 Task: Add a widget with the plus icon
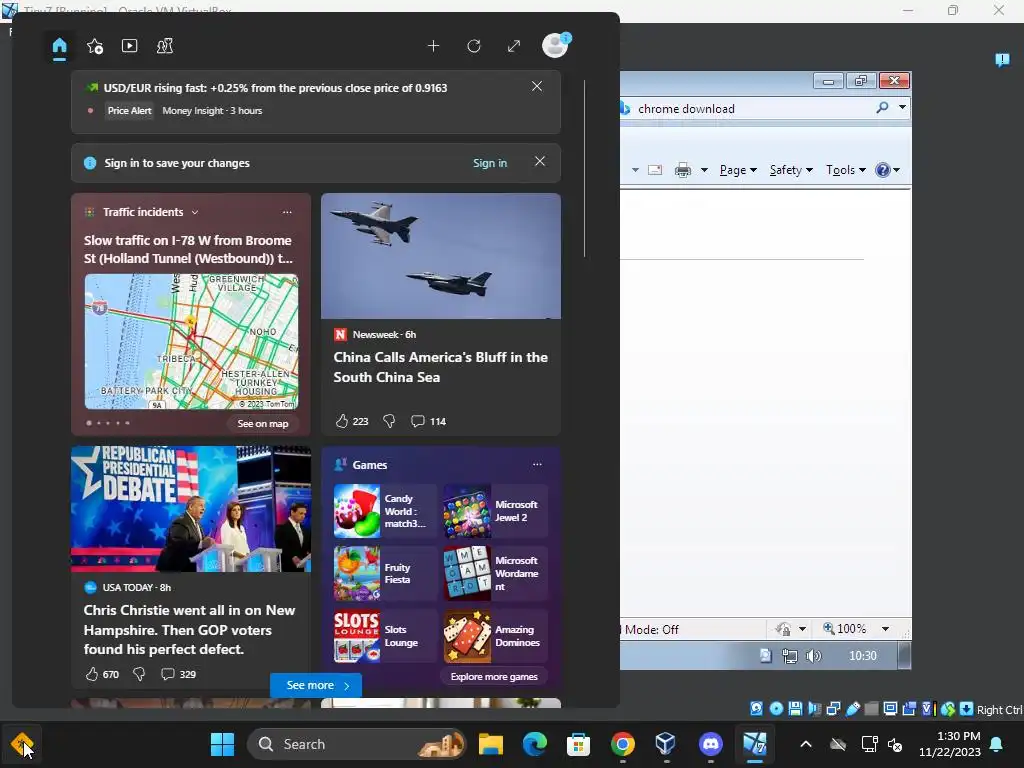point(433,46)
